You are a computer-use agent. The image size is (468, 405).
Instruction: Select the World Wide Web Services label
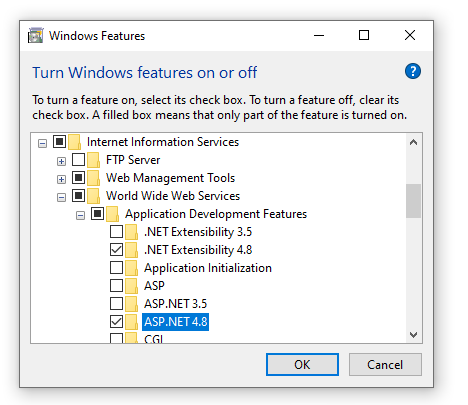click(x=173, y=196)
